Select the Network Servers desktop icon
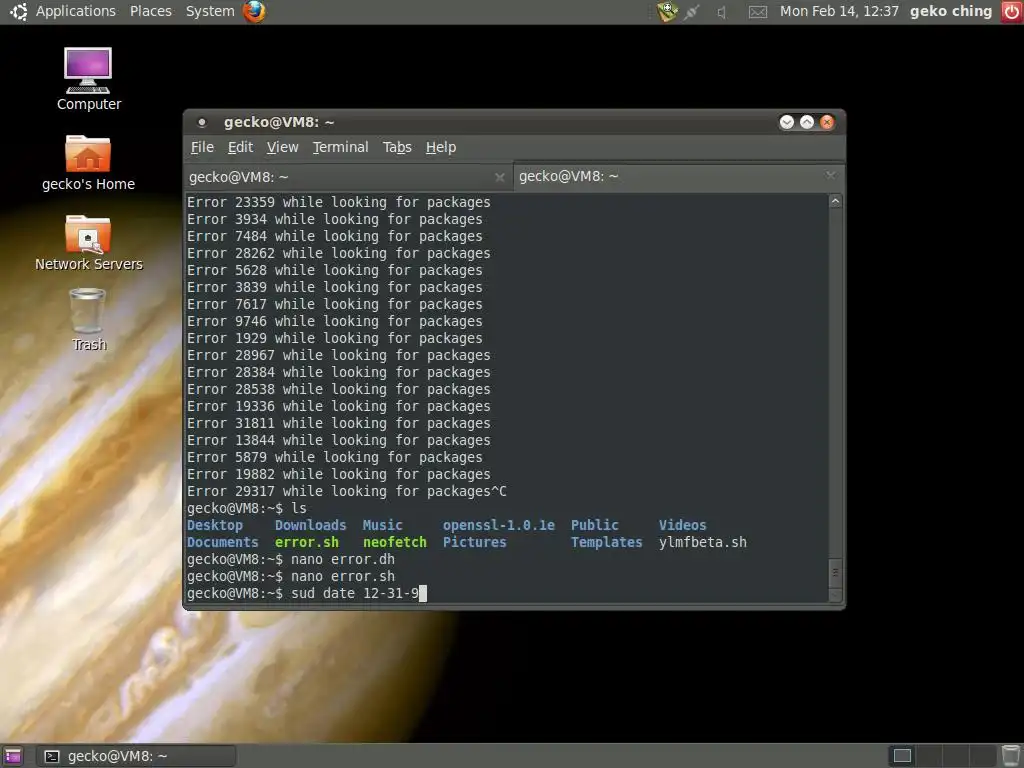1024x768 pixels. pos(88,243)
